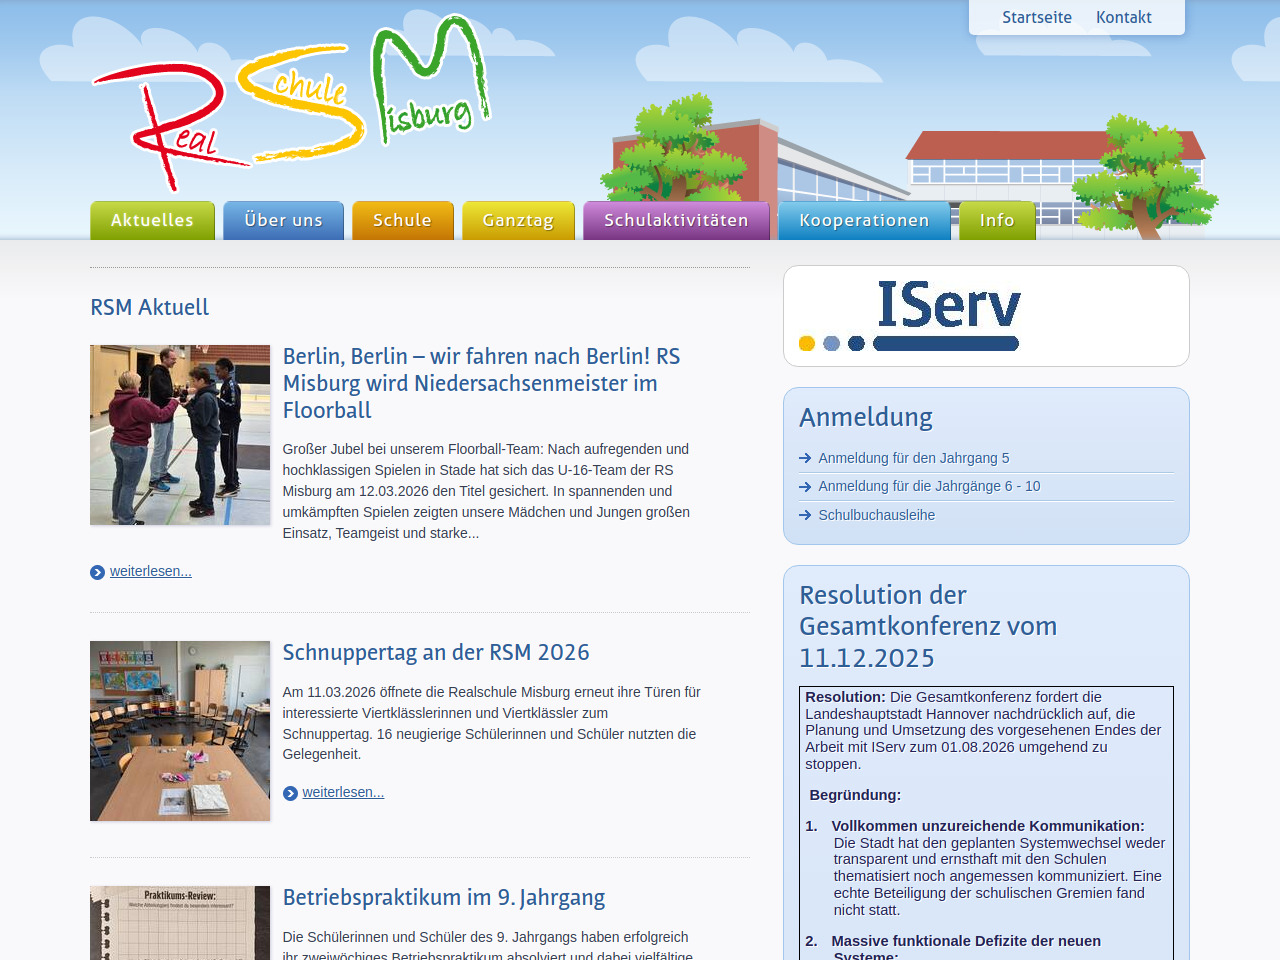Open the Info navigation tab
The height and width of the screenshot is (960, 1280).
point(997,221)
